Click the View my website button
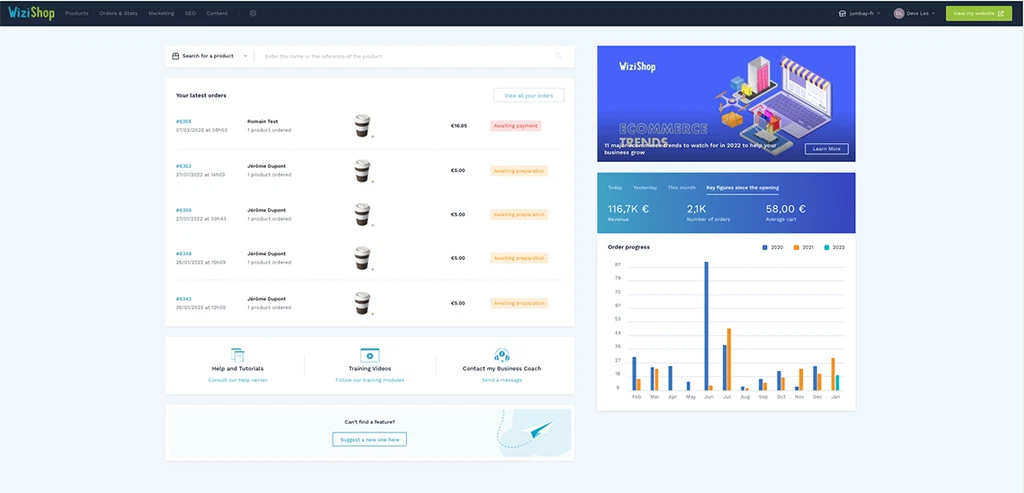1024x493 pixels. pyautogui.click(x=978, y=13)
